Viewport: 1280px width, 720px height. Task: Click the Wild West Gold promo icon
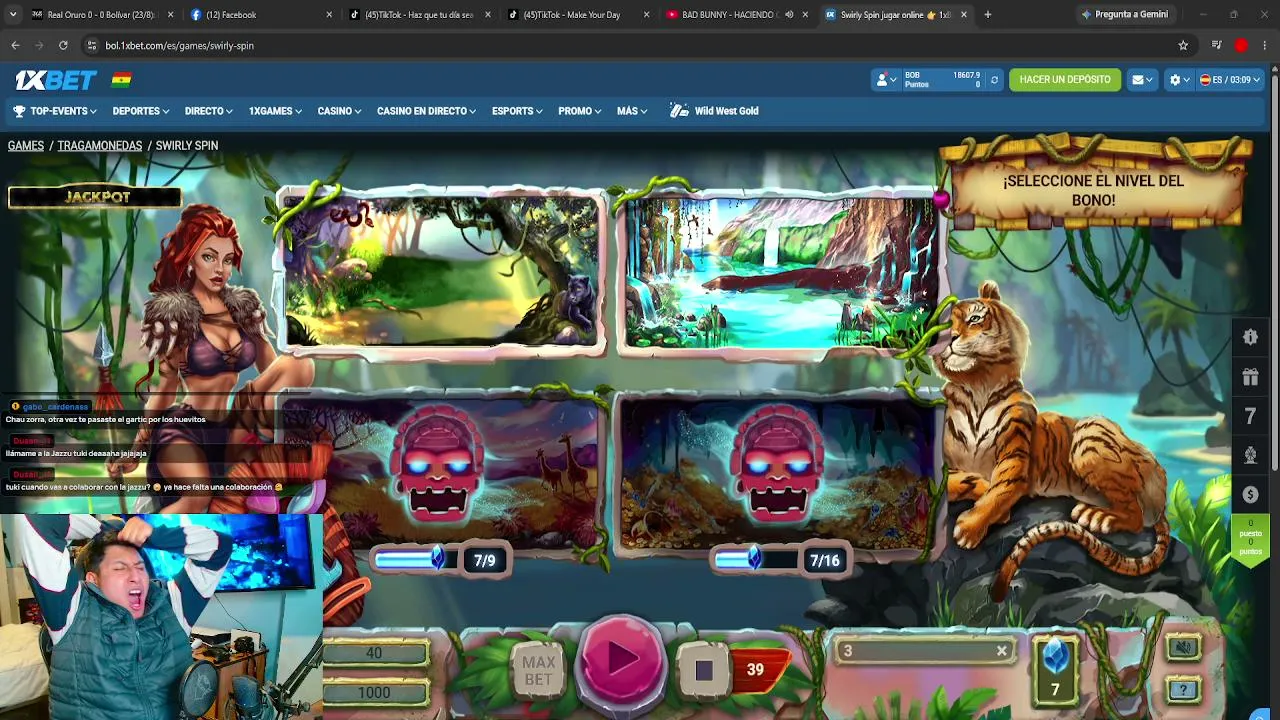[680, 111]
